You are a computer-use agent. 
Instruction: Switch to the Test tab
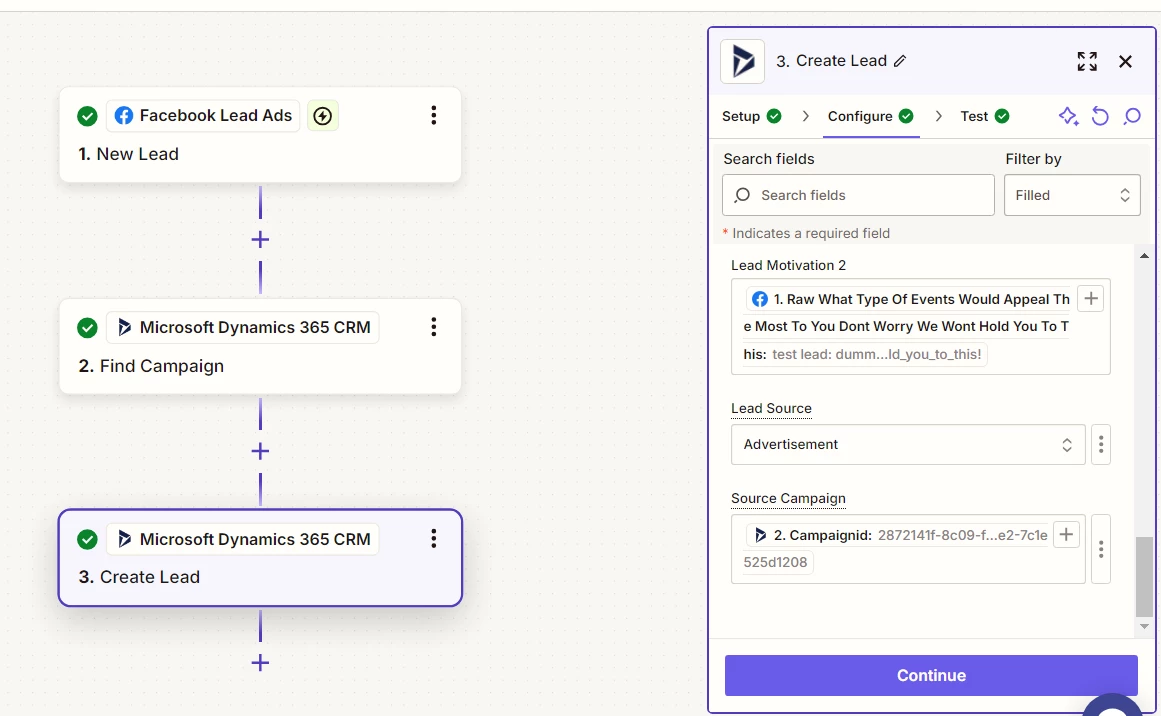985,116
